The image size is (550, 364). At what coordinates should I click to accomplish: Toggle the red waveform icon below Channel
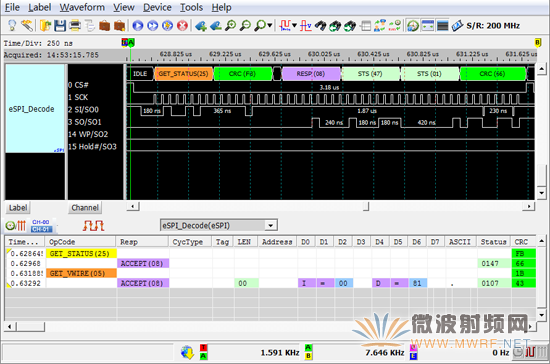click(93, 225)
